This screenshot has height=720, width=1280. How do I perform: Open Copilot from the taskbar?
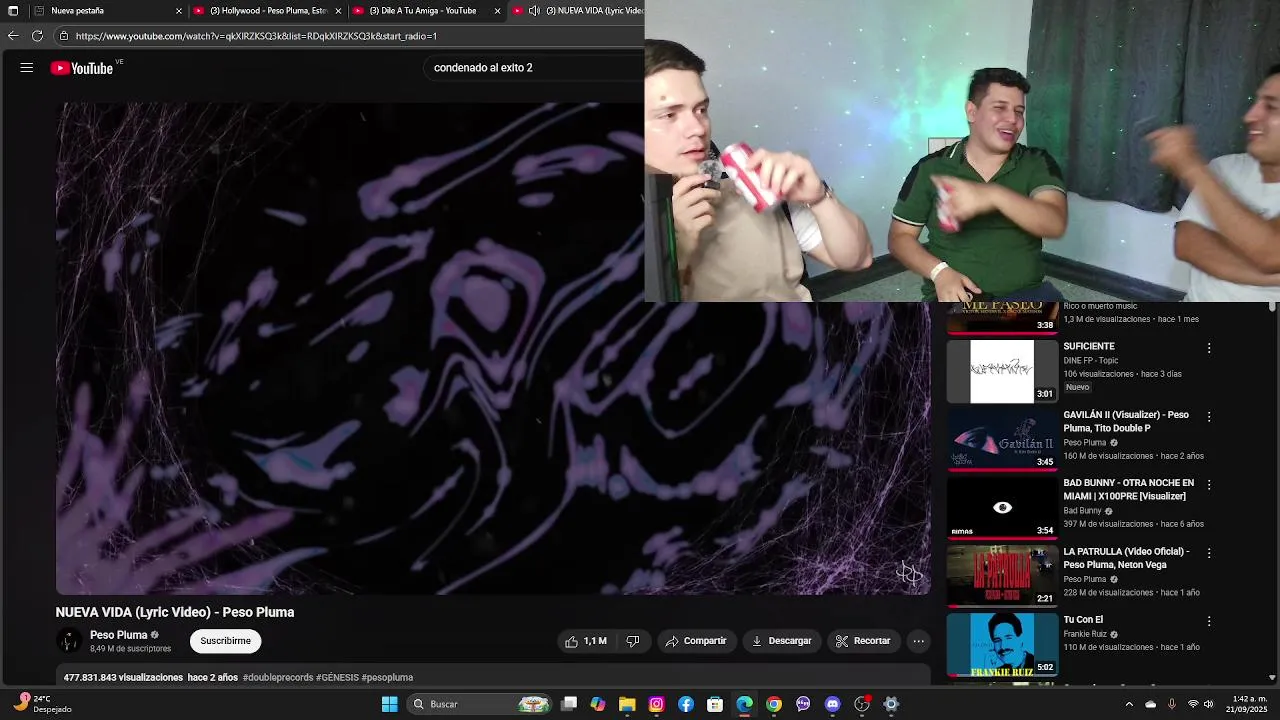coord(598,704)
